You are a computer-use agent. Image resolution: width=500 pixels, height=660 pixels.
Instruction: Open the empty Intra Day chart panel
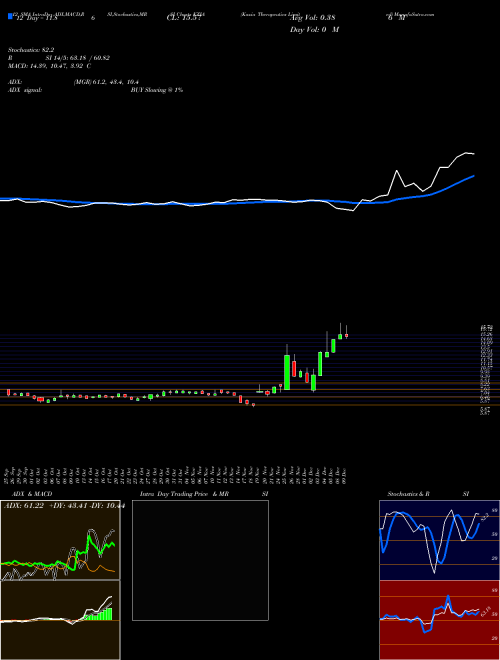click(200, 560)
